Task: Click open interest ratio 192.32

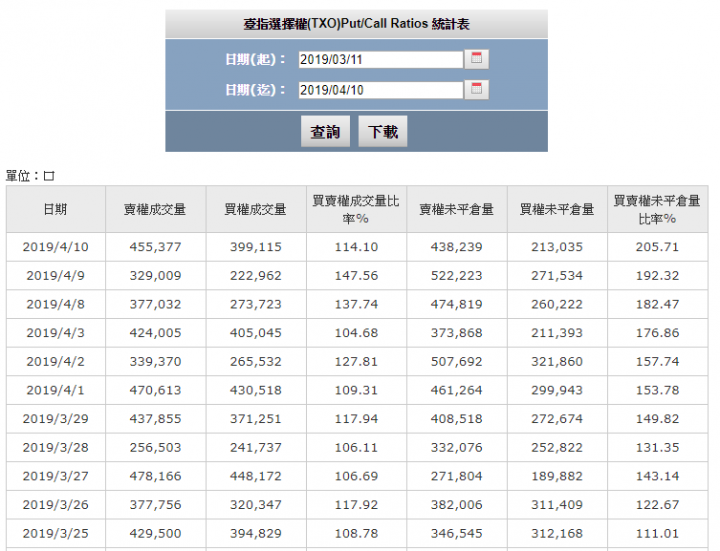Action: click(658, 276)
